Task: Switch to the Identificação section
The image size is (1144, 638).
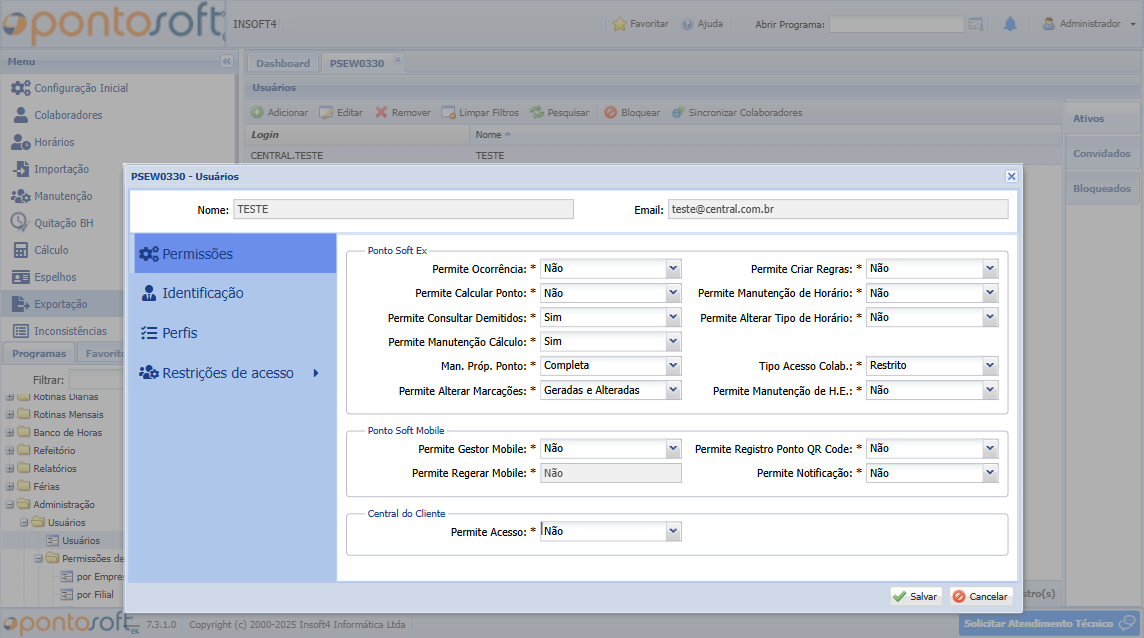Action: [203, 293]
